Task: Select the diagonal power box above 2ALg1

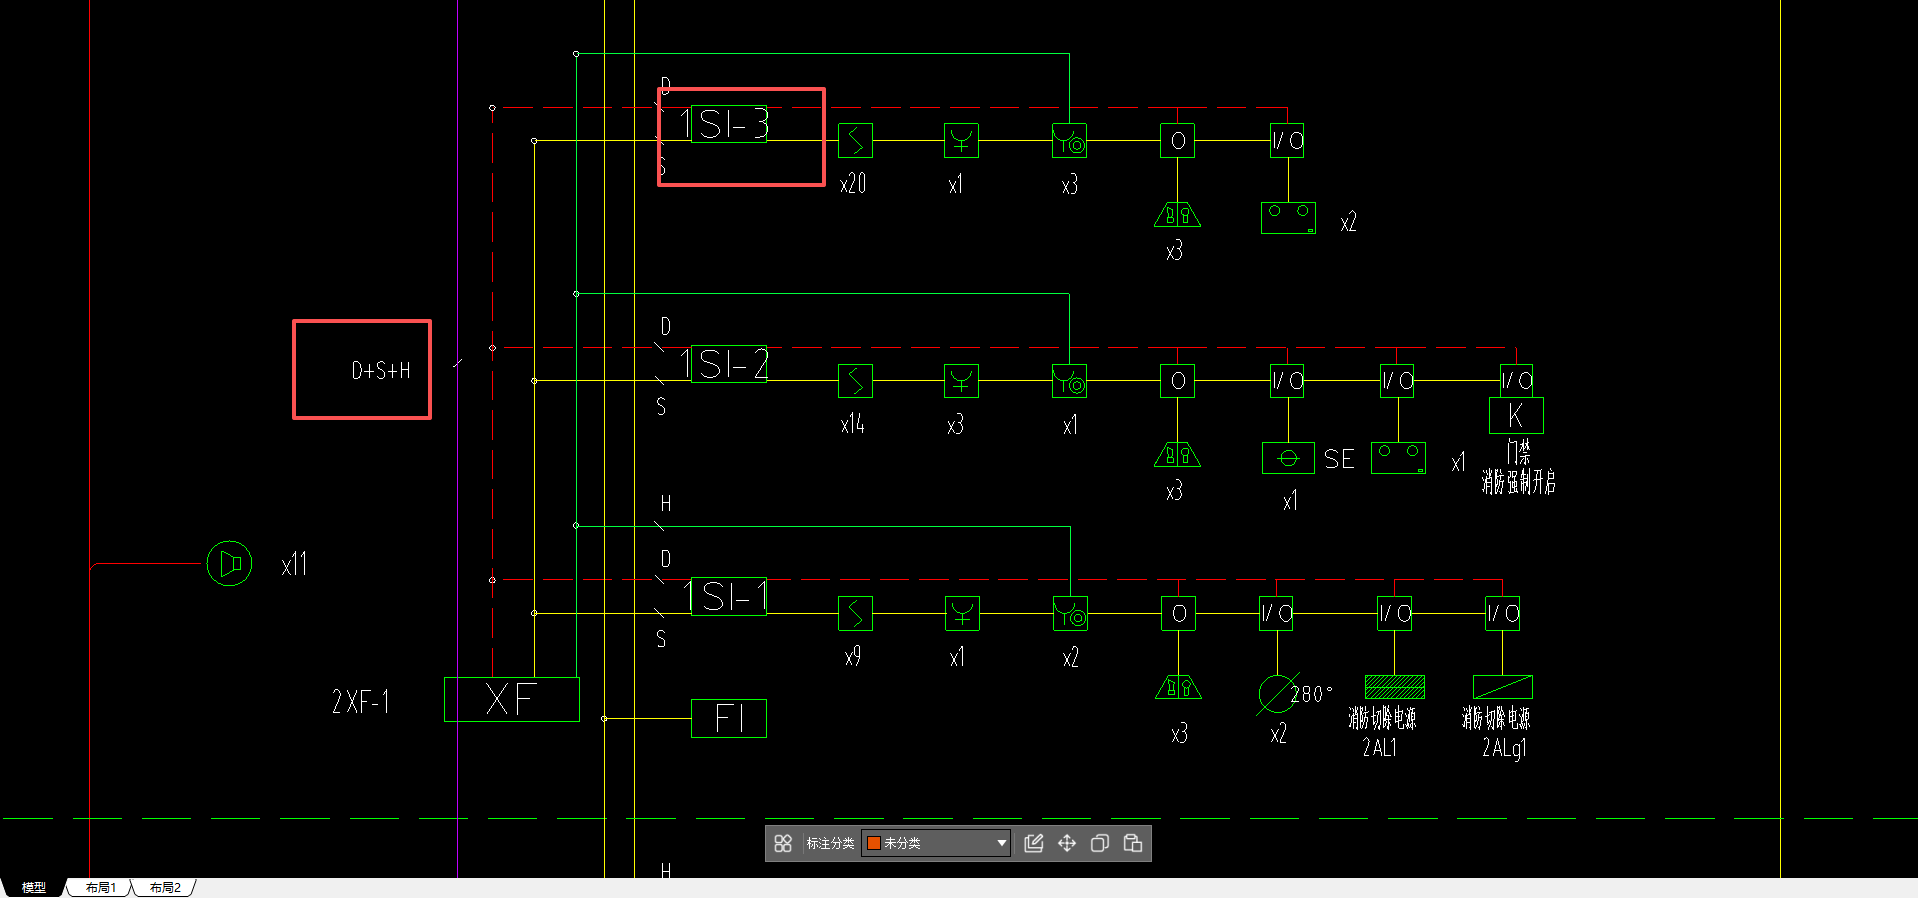Action: click(x=1503, y=687)
